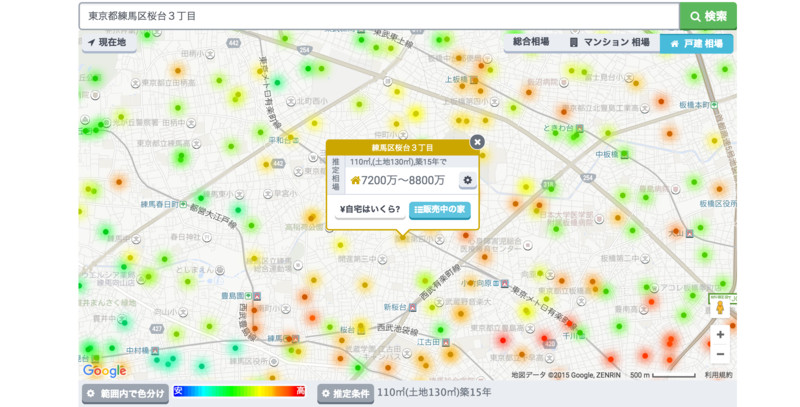Focus the address search input field
This screenshot has height=407, width=800.
(x=378, y=16)
